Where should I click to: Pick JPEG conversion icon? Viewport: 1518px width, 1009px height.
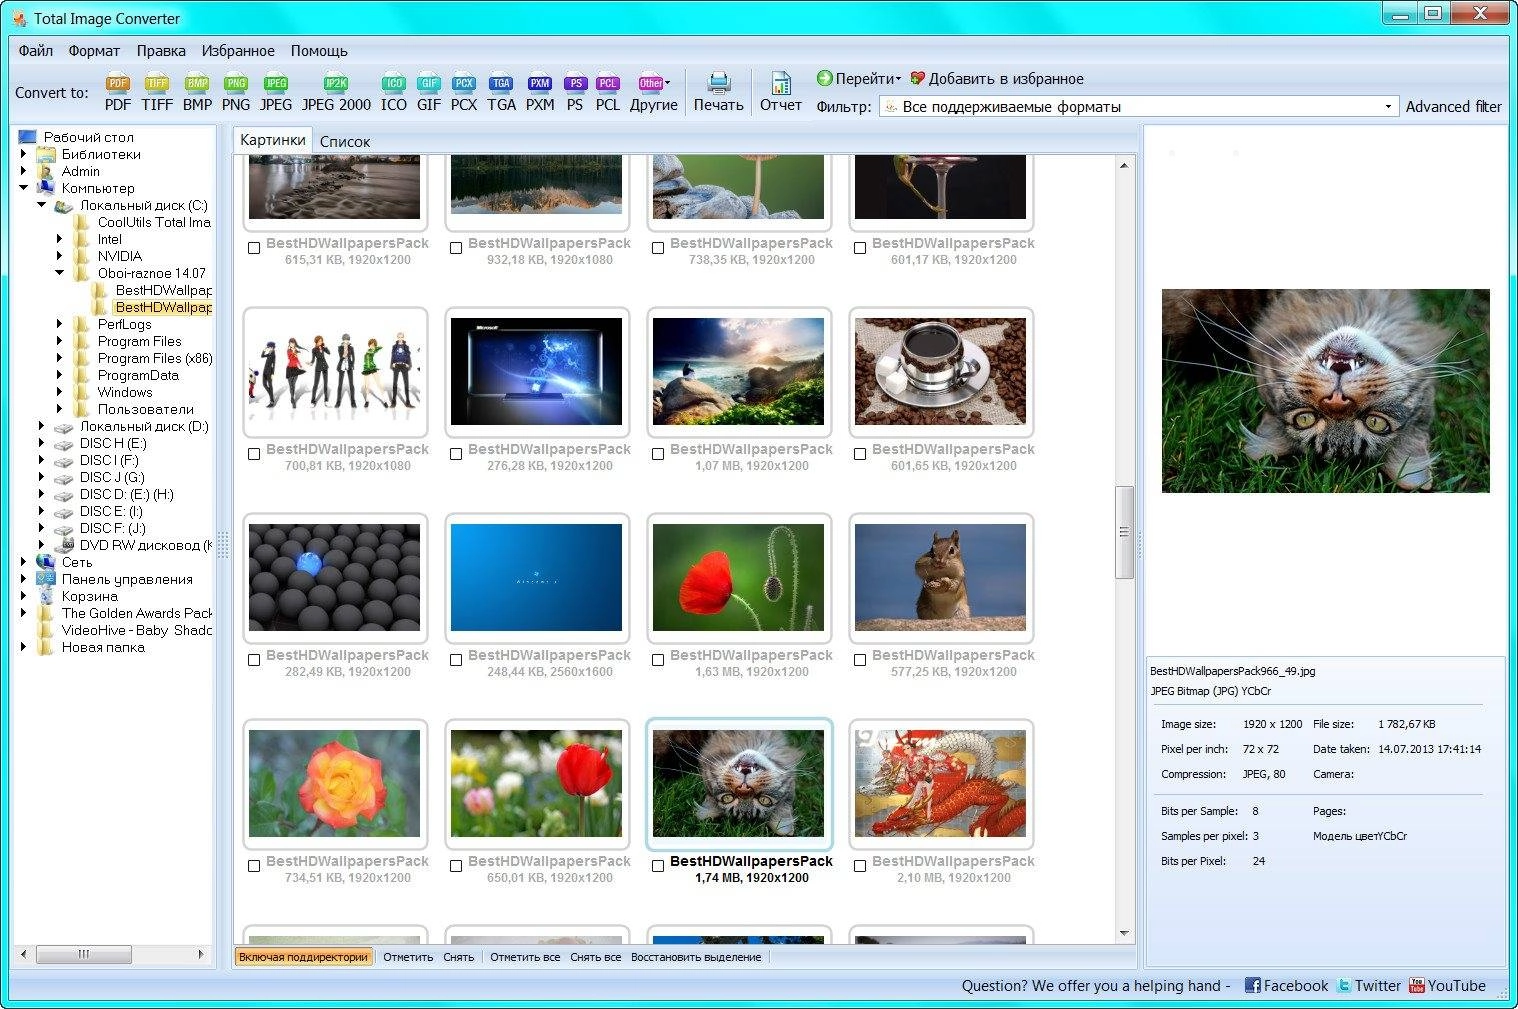click(x=276, y=85)
